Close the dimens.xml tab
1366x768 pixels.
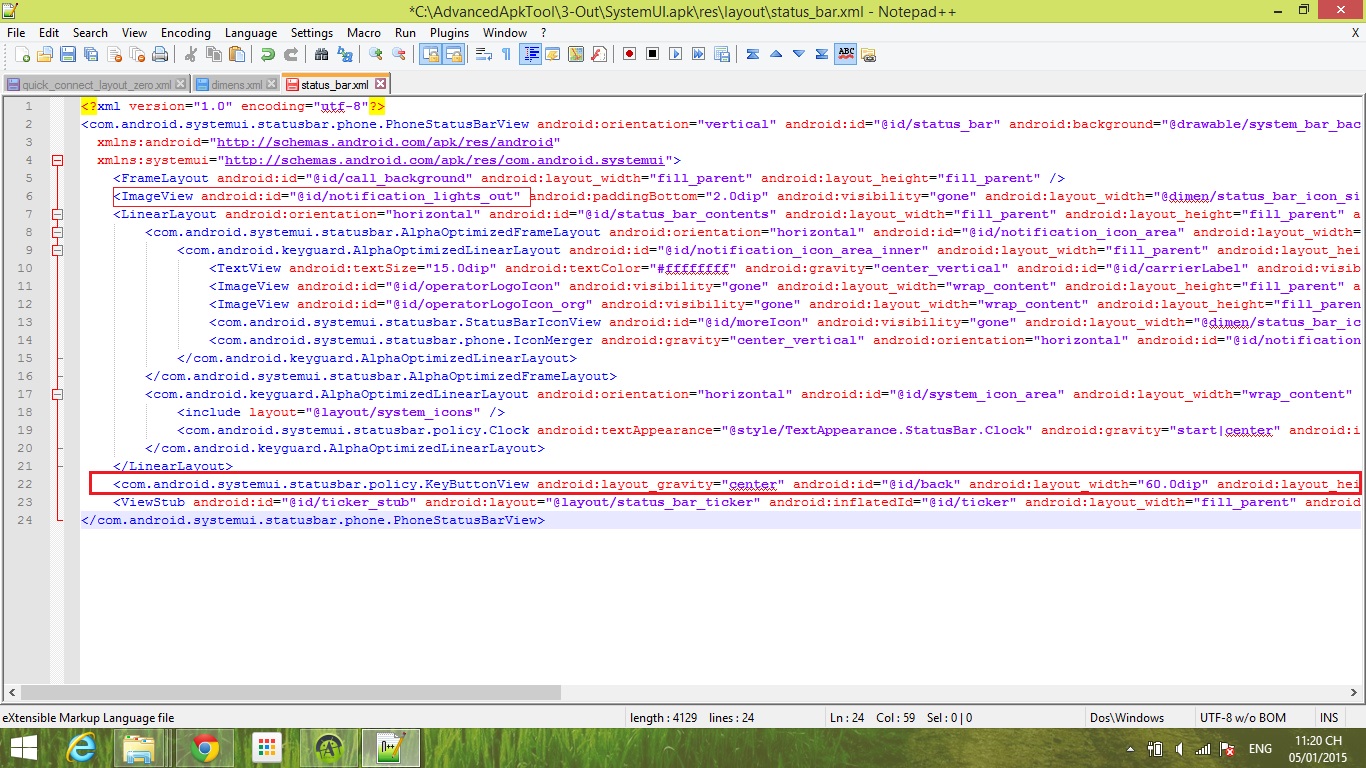pyautogui.click(x=272, y=85)
